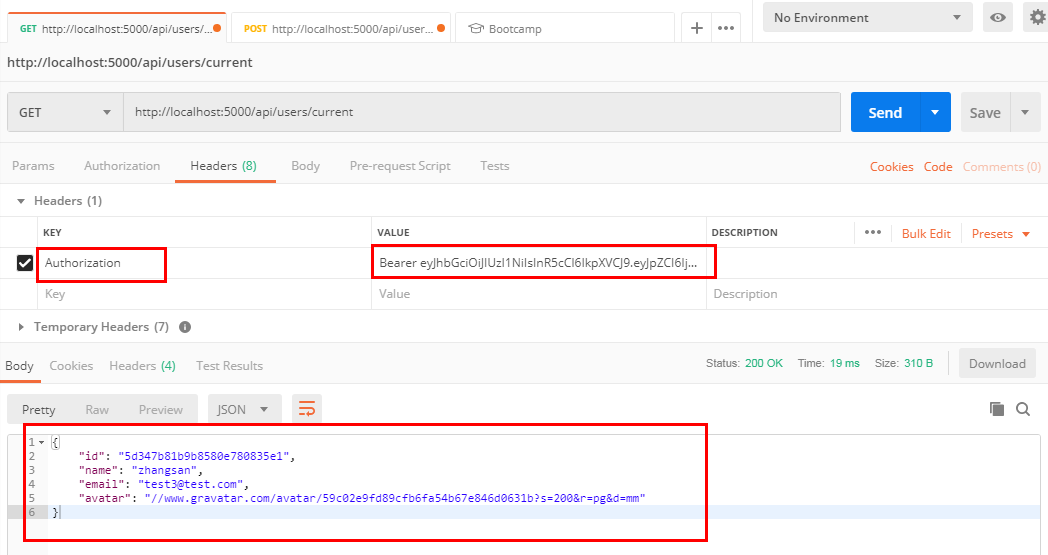Open the Presets dropdown
The image size is (1048, 555).
coord(1000,233)
